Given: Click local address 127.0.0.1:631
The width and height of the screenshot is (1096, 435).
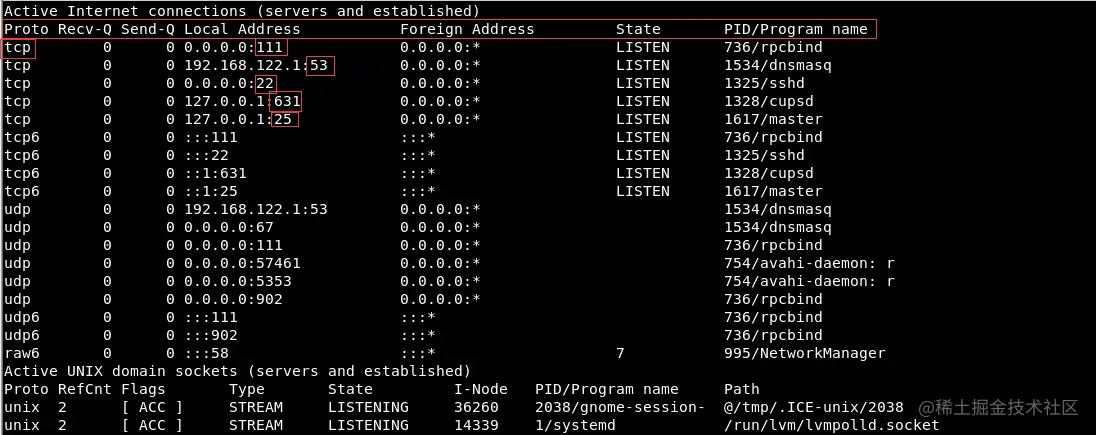Looking at the screenshot, I should [243, 101].
